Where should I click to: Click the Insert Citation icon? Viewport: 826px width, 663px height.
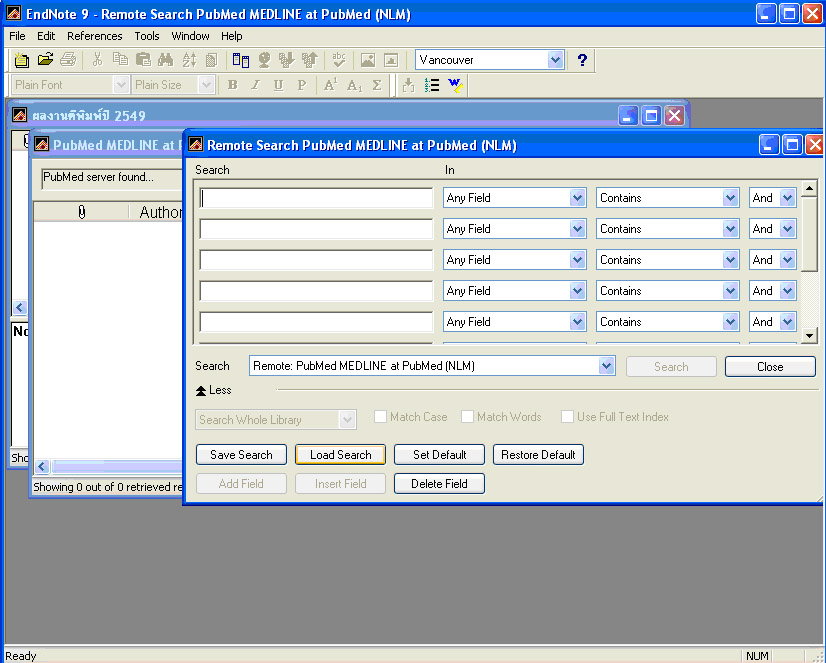(x=408, y=85)
